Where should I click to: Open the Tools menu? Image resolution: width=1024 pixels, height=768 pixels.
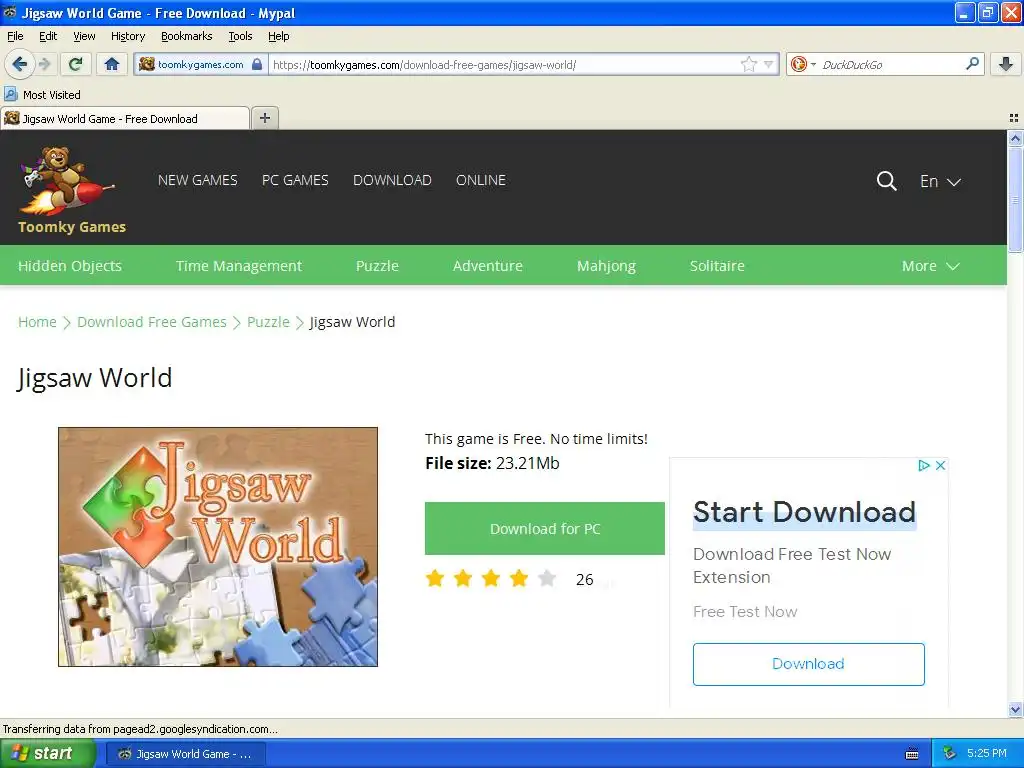pos(240,36)
